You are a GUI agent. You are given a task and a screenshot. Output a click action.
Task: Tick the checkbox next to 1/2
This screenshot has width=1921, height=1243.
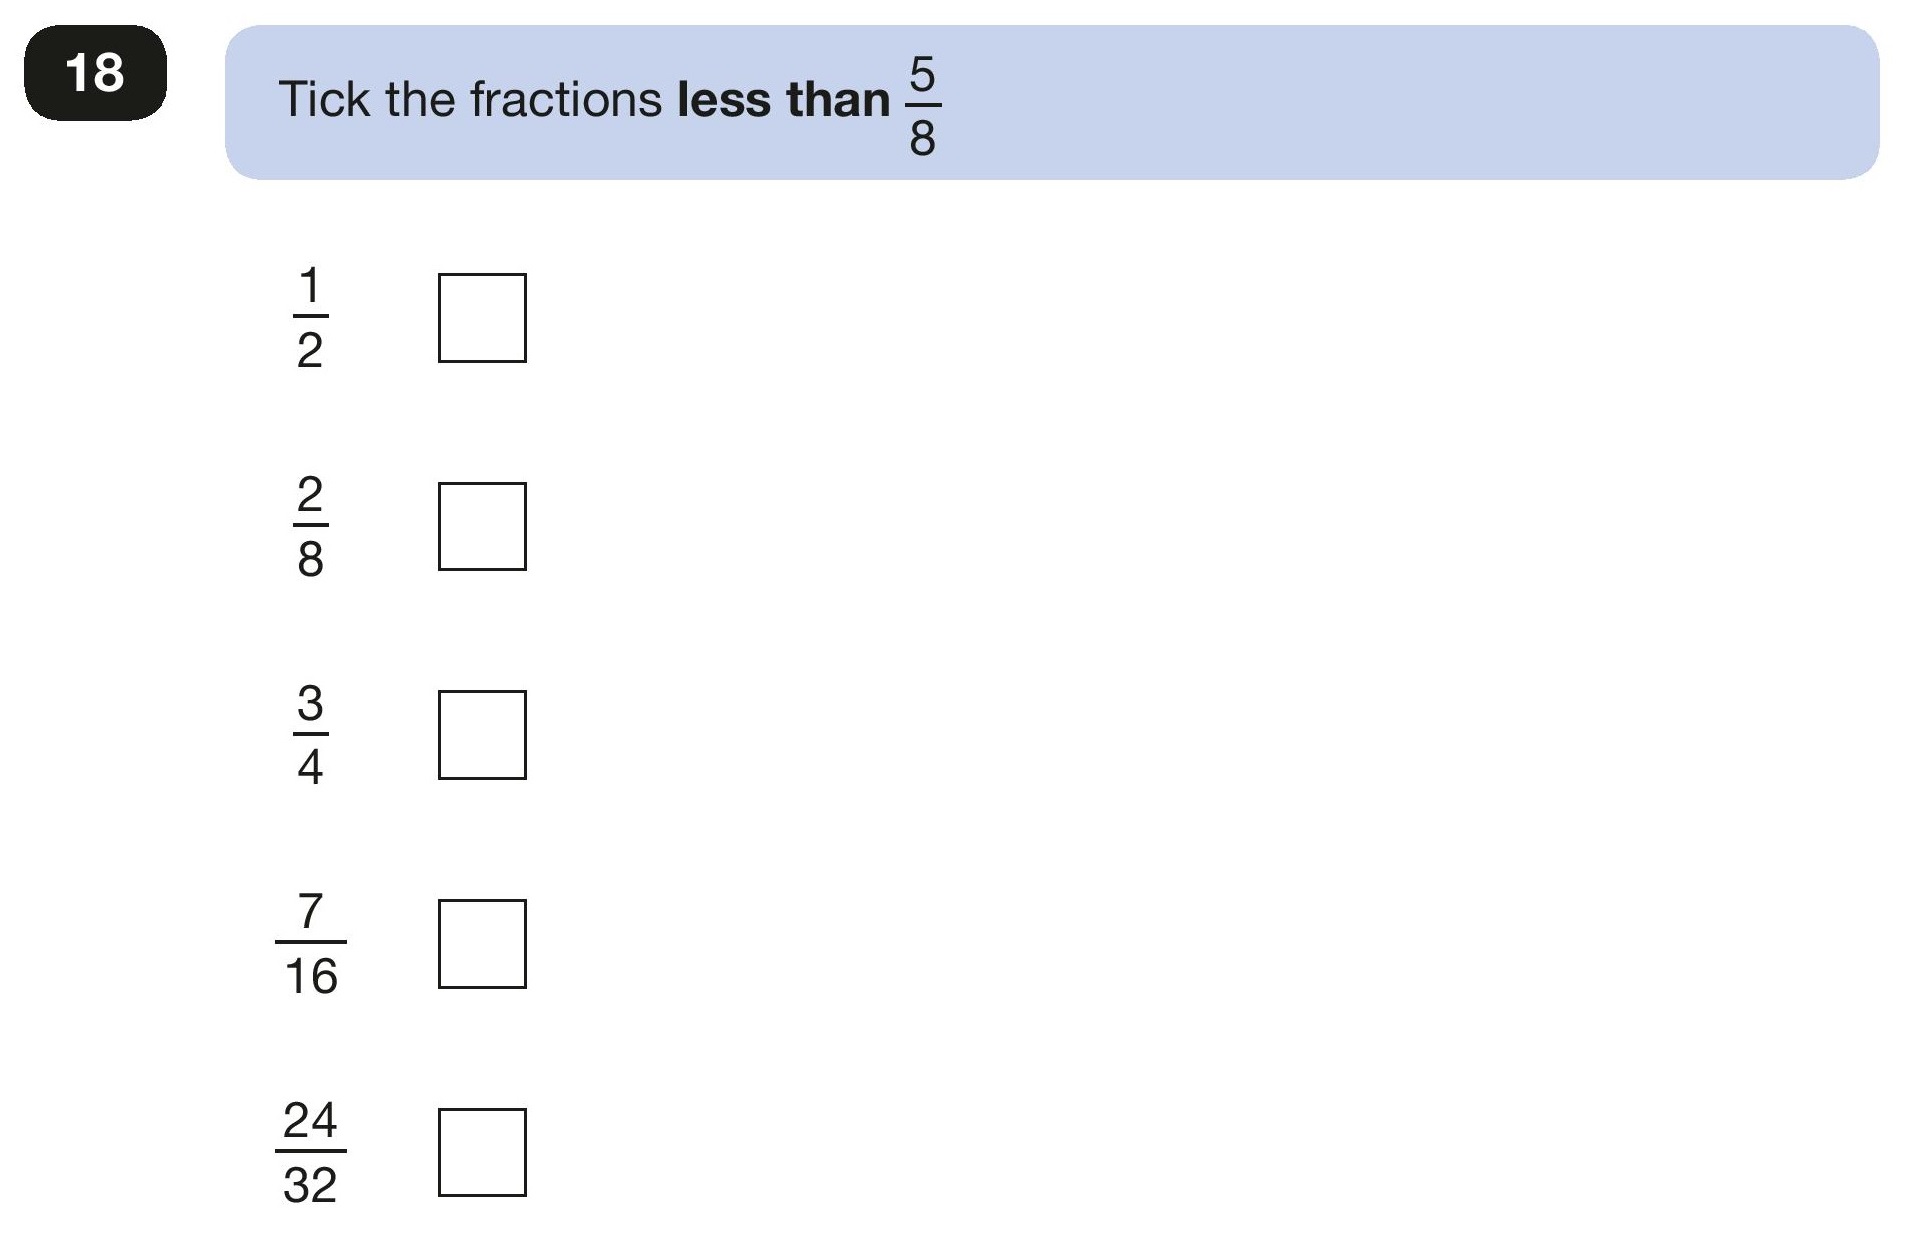[x=482, y=318]
